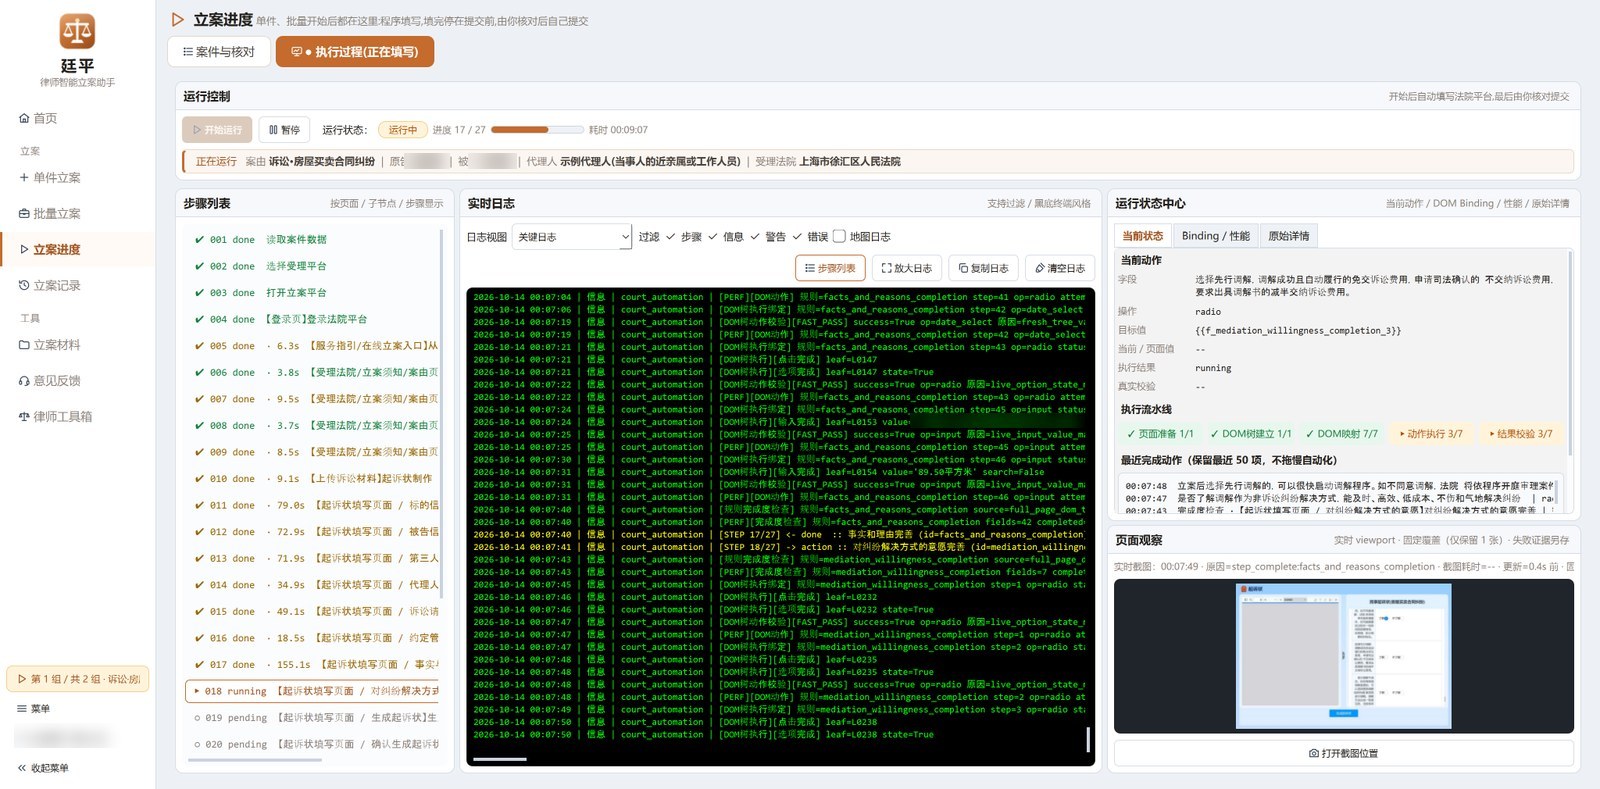Click the list icon in 案件与核对 tab

coord(188,52)
